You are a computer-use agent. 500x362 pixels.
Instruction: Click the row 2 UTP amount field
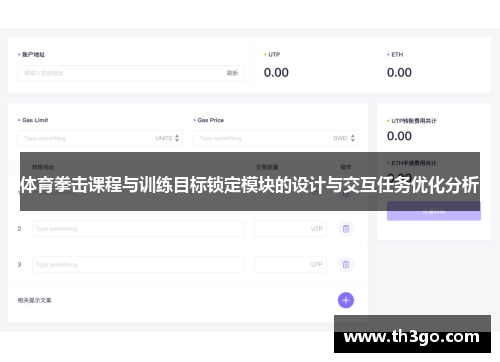(290, 229)
